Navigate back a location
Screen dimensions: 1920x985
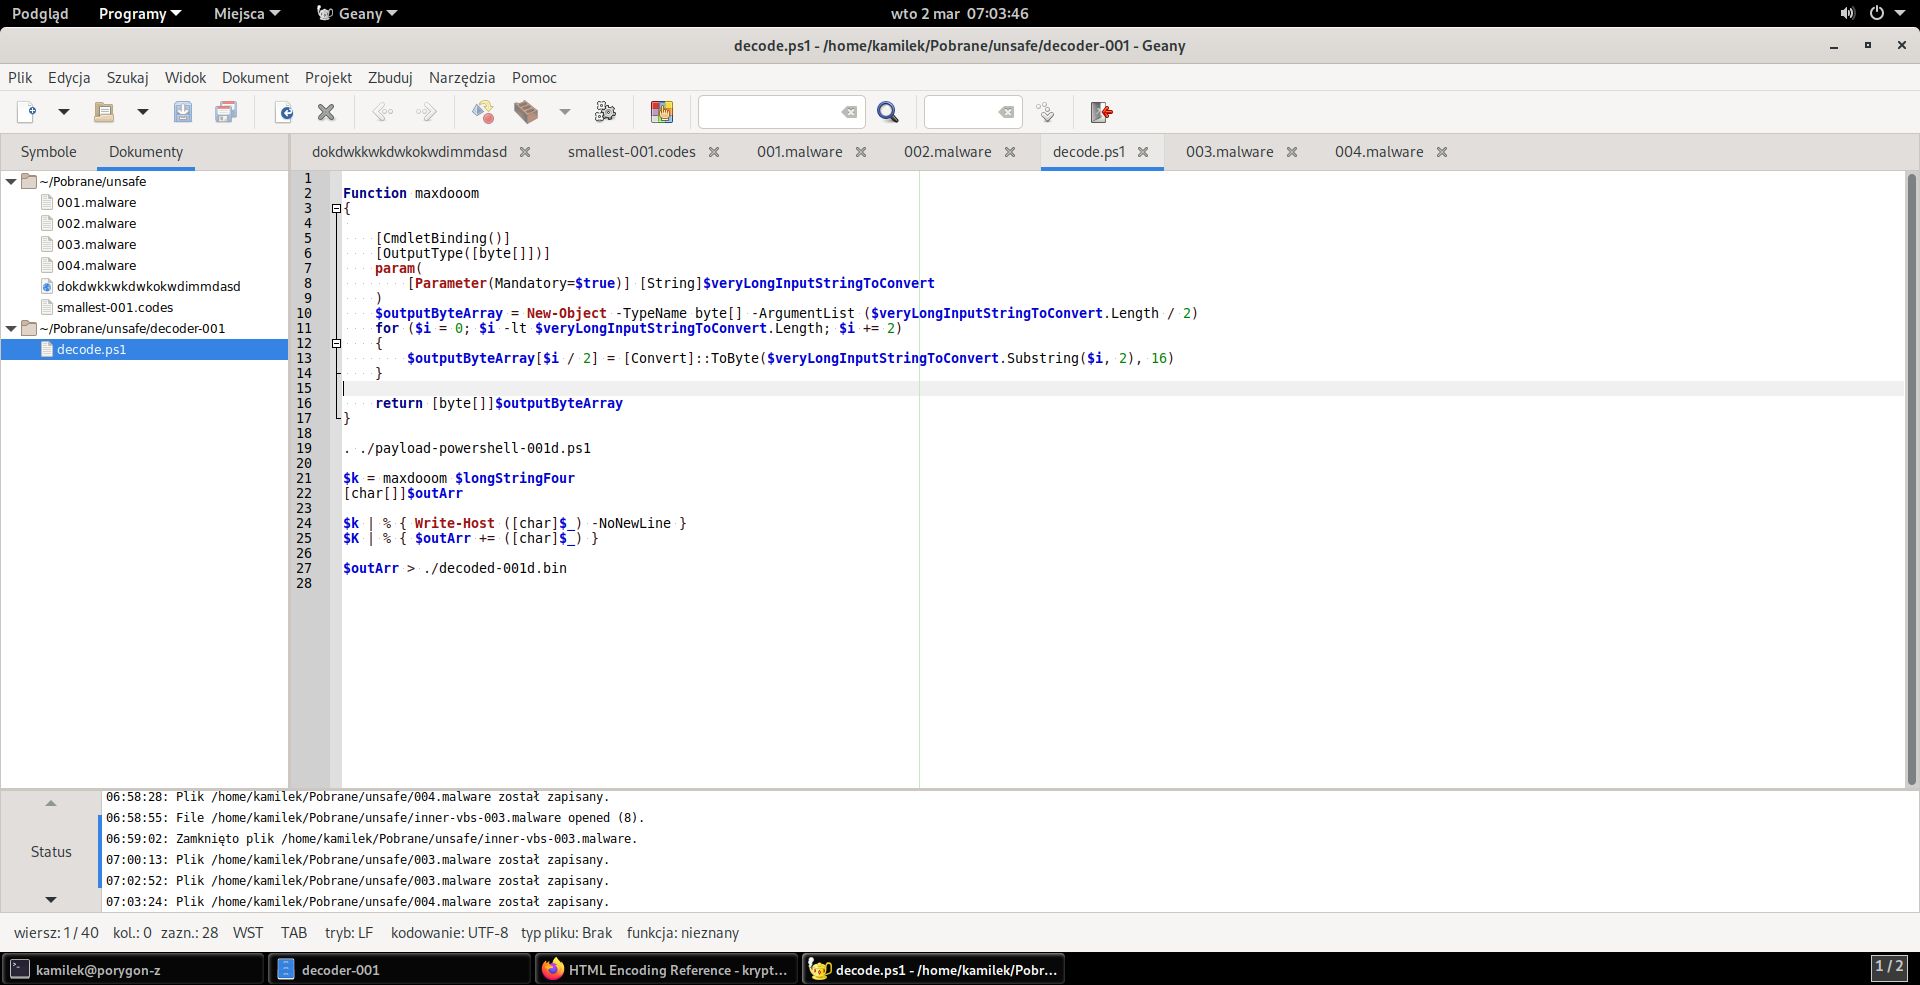click(381, 112)
